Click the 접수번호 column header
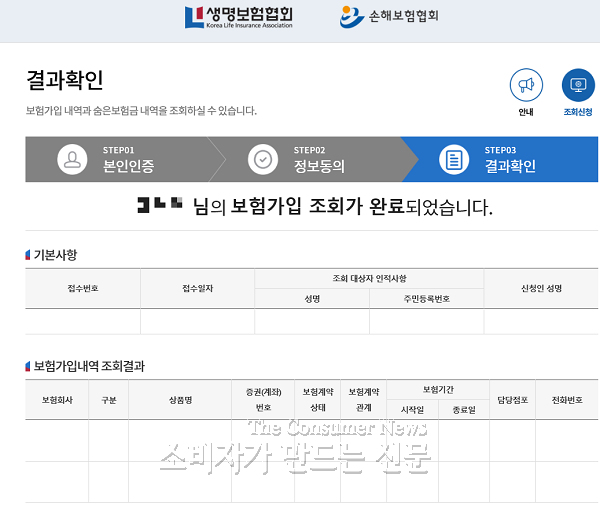This screenshot has width=600, height=512. pos(83,289)
